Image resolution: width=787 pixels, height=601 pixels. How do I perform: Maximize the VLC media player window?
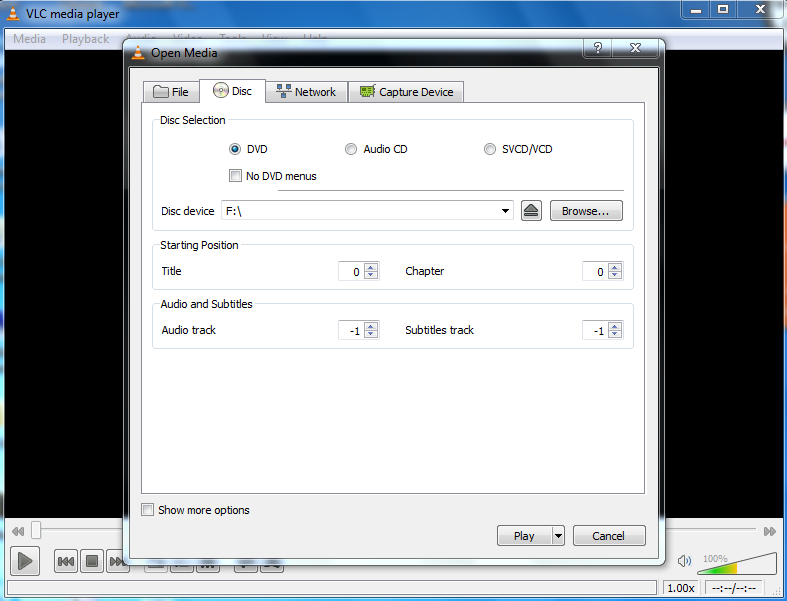pos(723,10)
